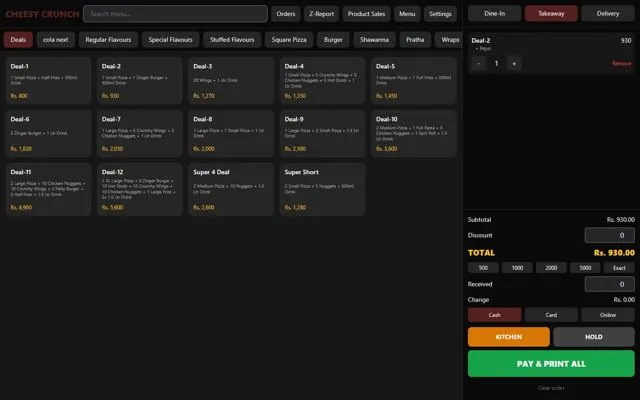The width and height of the screenshot is (640, 400).
Task: Open Settings
Action: pos(440,14)
